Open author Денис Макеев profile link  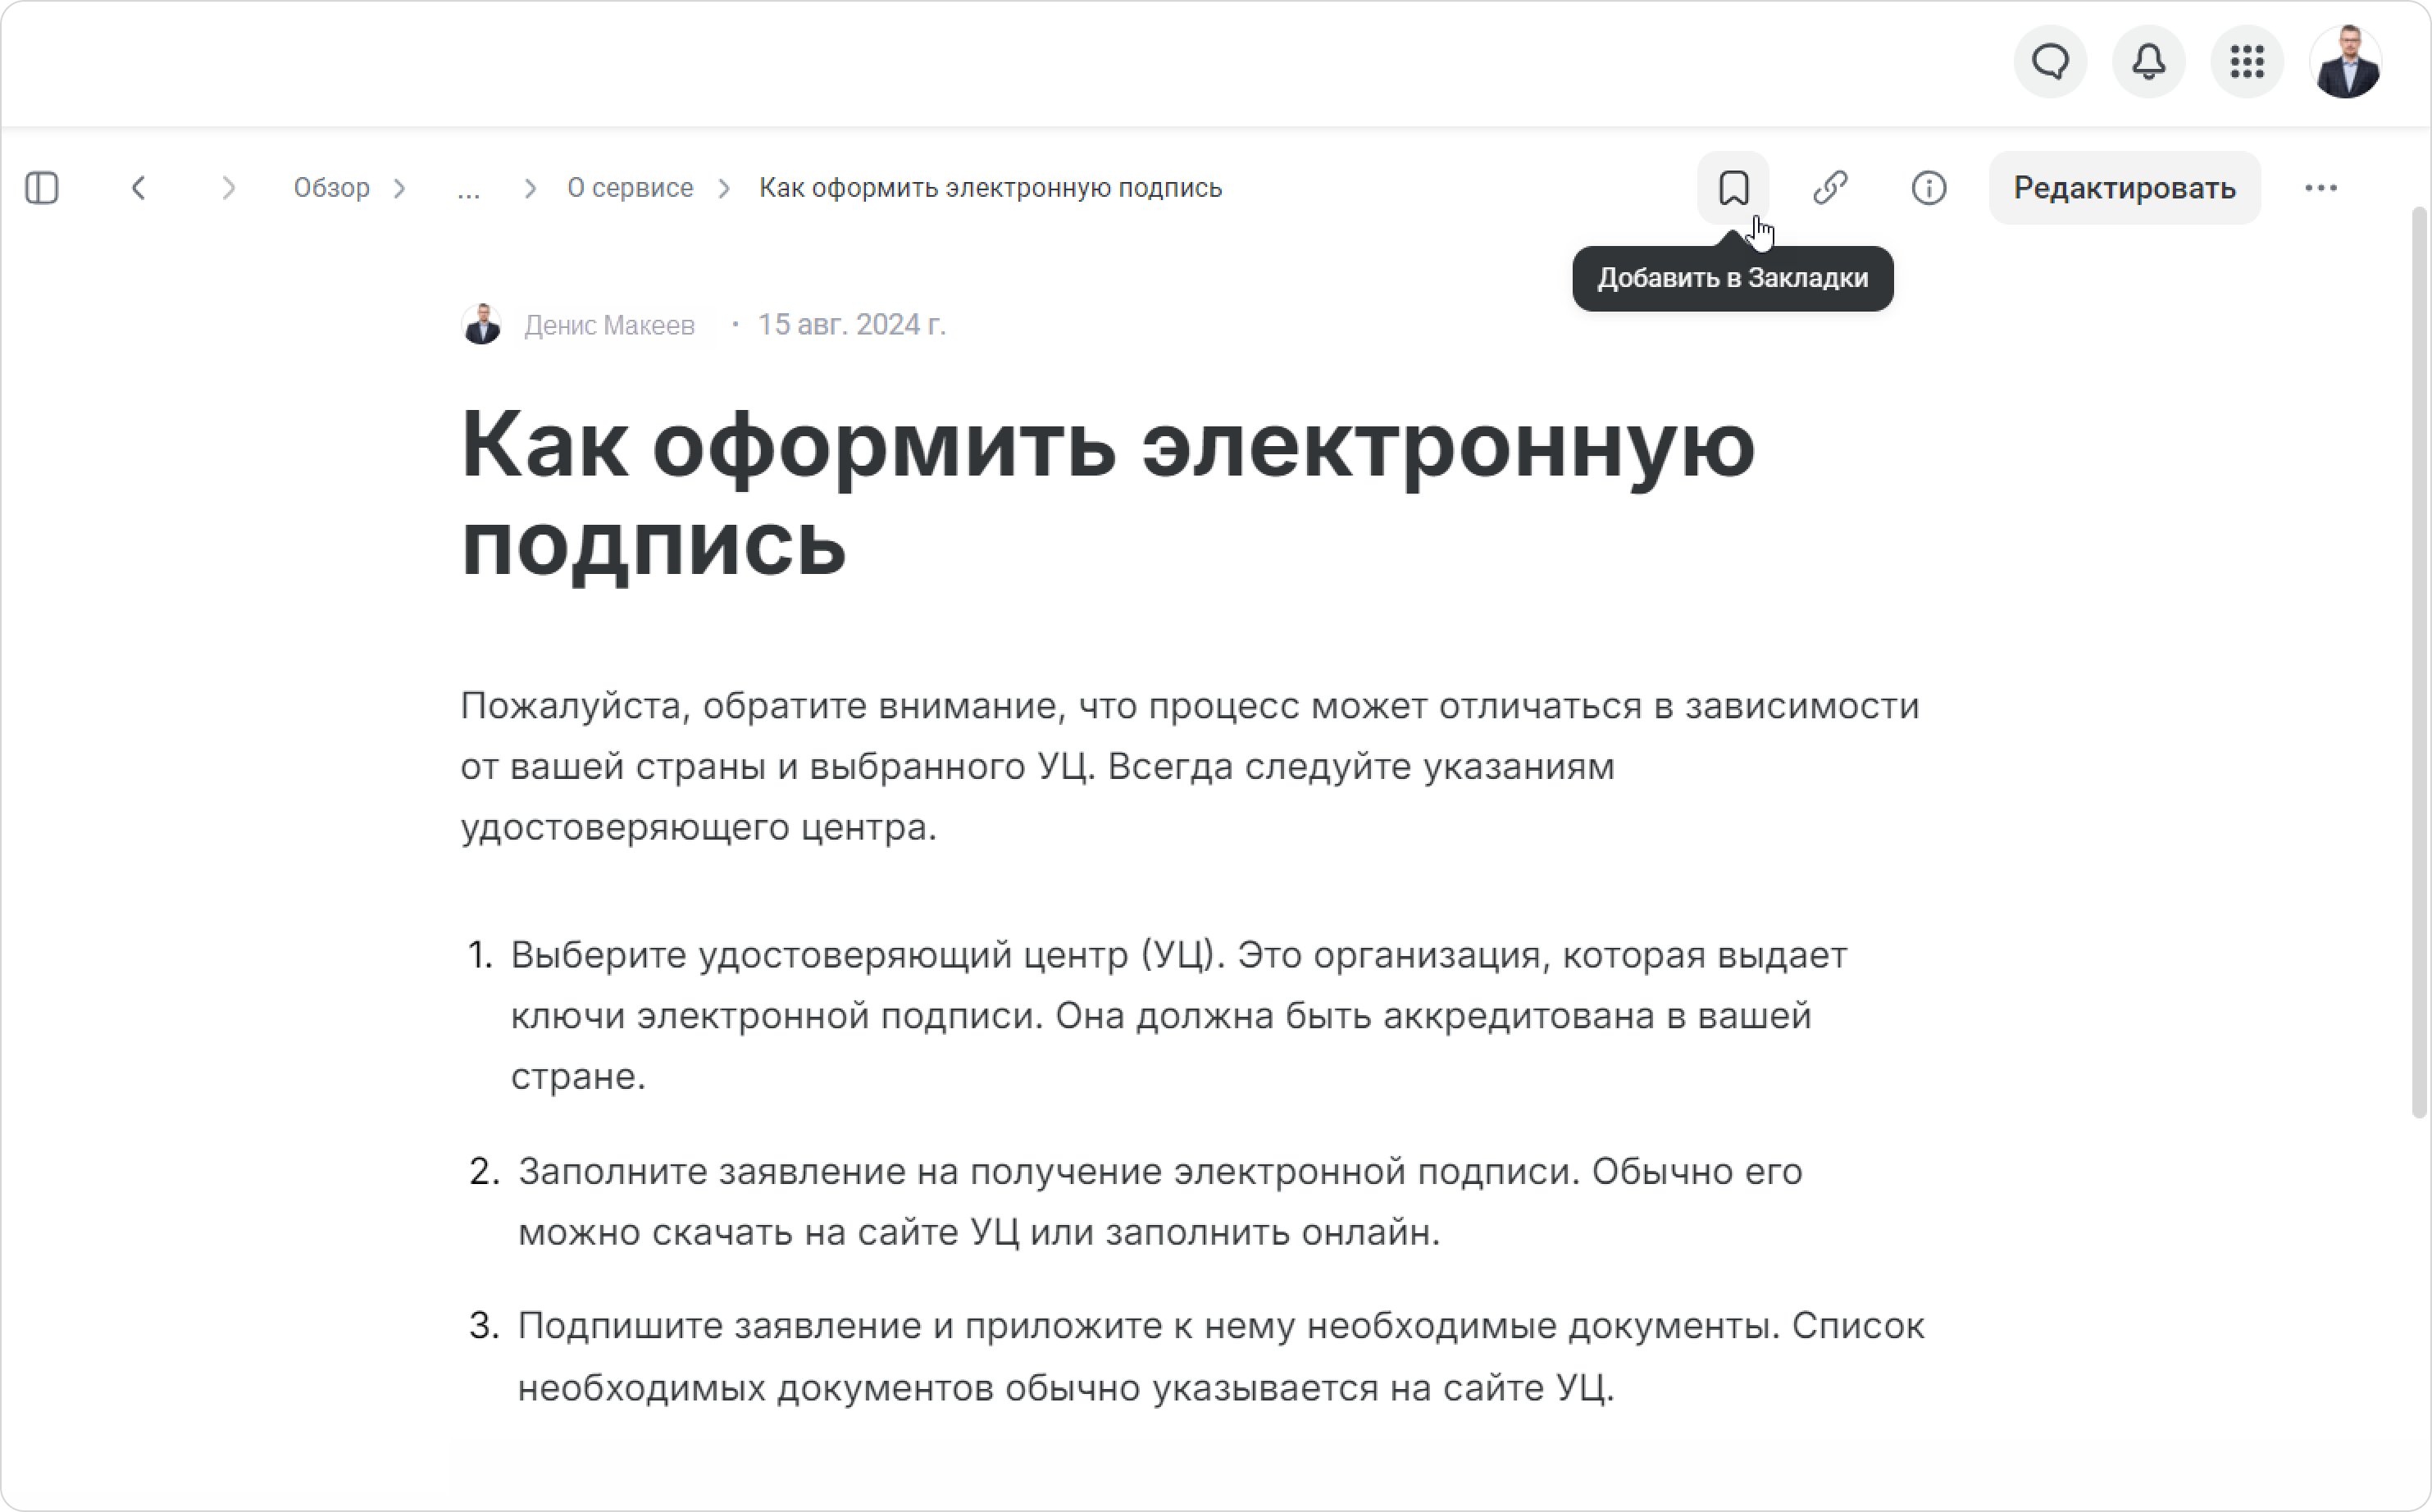(x=609, y=325)
